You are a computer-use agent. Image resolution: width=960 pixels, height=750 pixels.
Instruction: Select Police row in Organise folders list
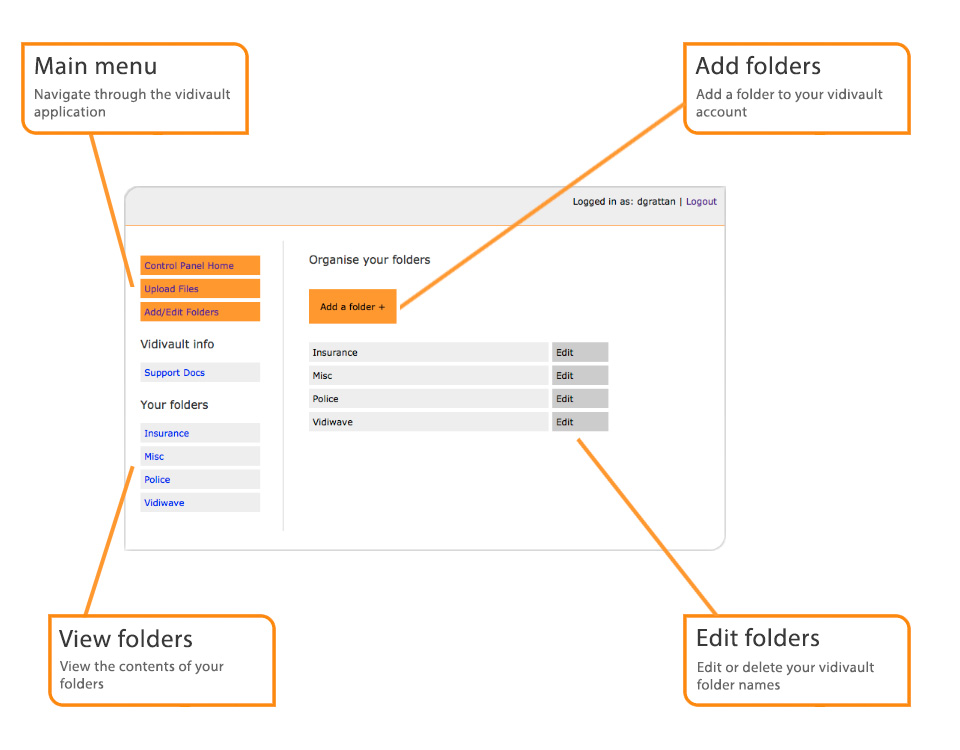pos(429,399)
